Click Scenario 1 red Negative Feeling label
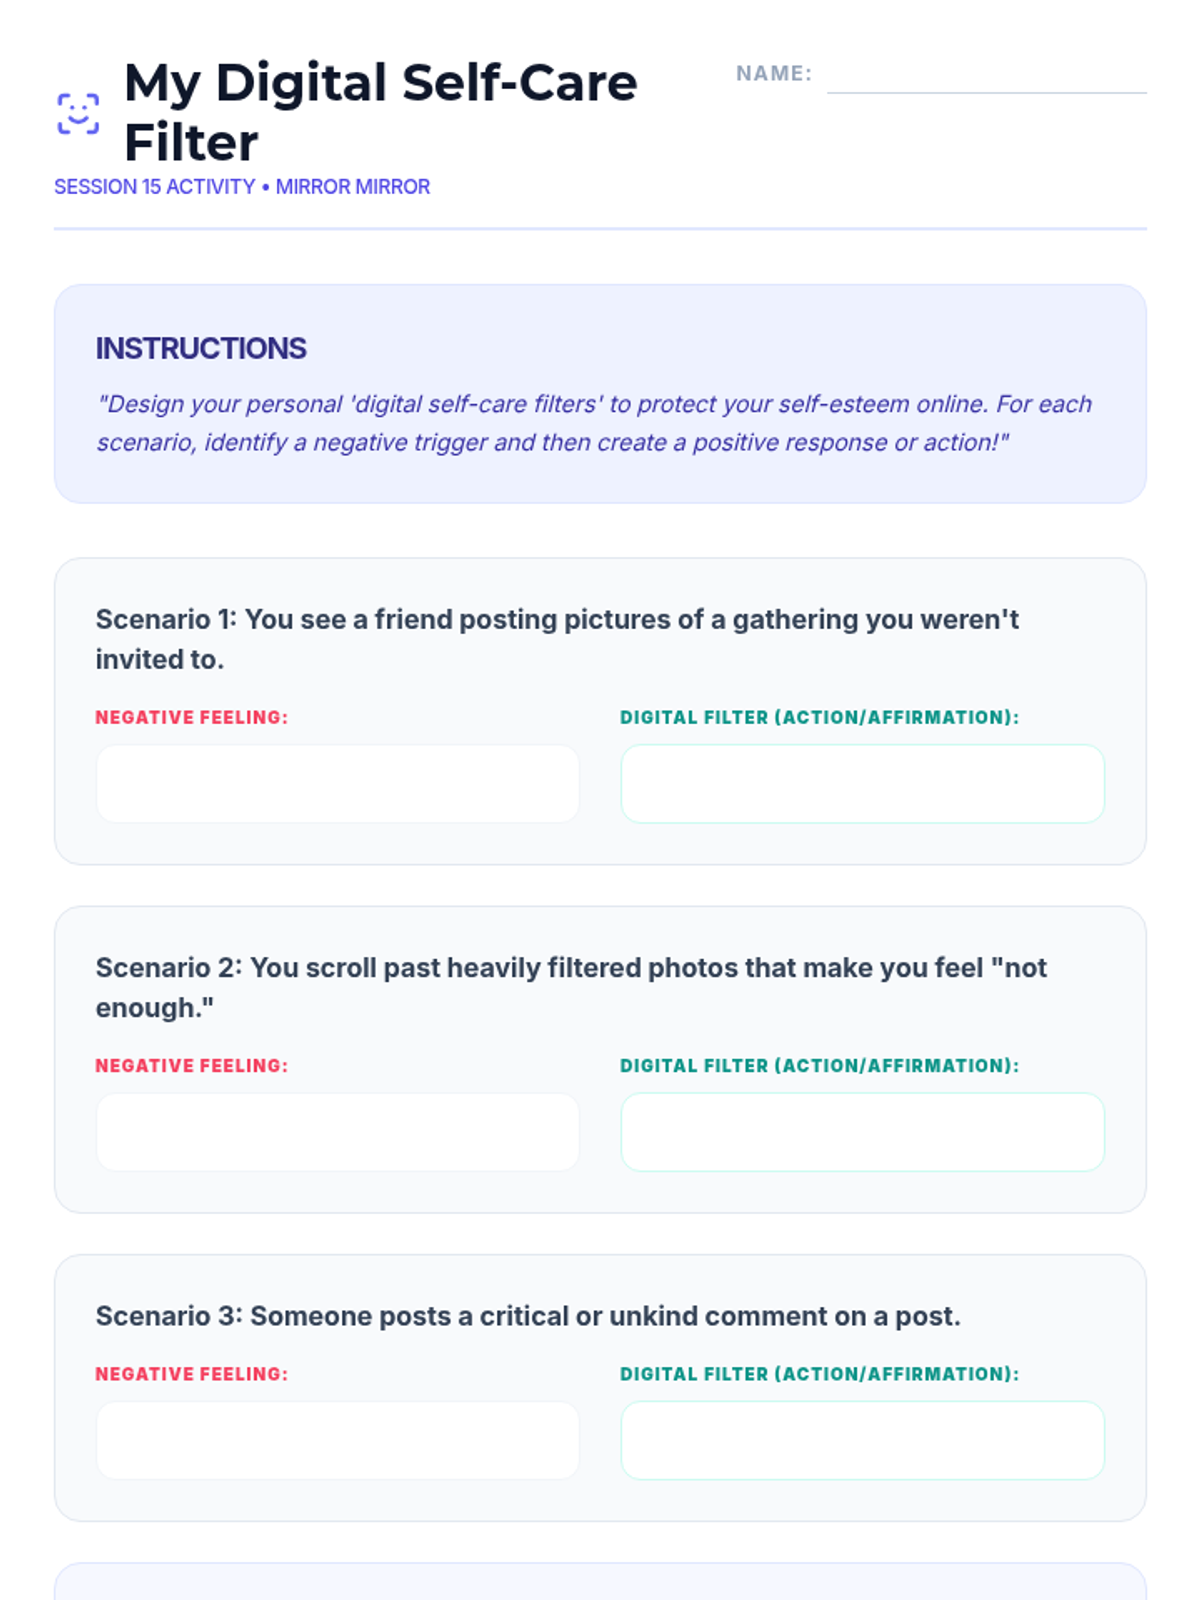Screen dimensions: 1200x1600 pyautogui.click(x=192, y=717)
